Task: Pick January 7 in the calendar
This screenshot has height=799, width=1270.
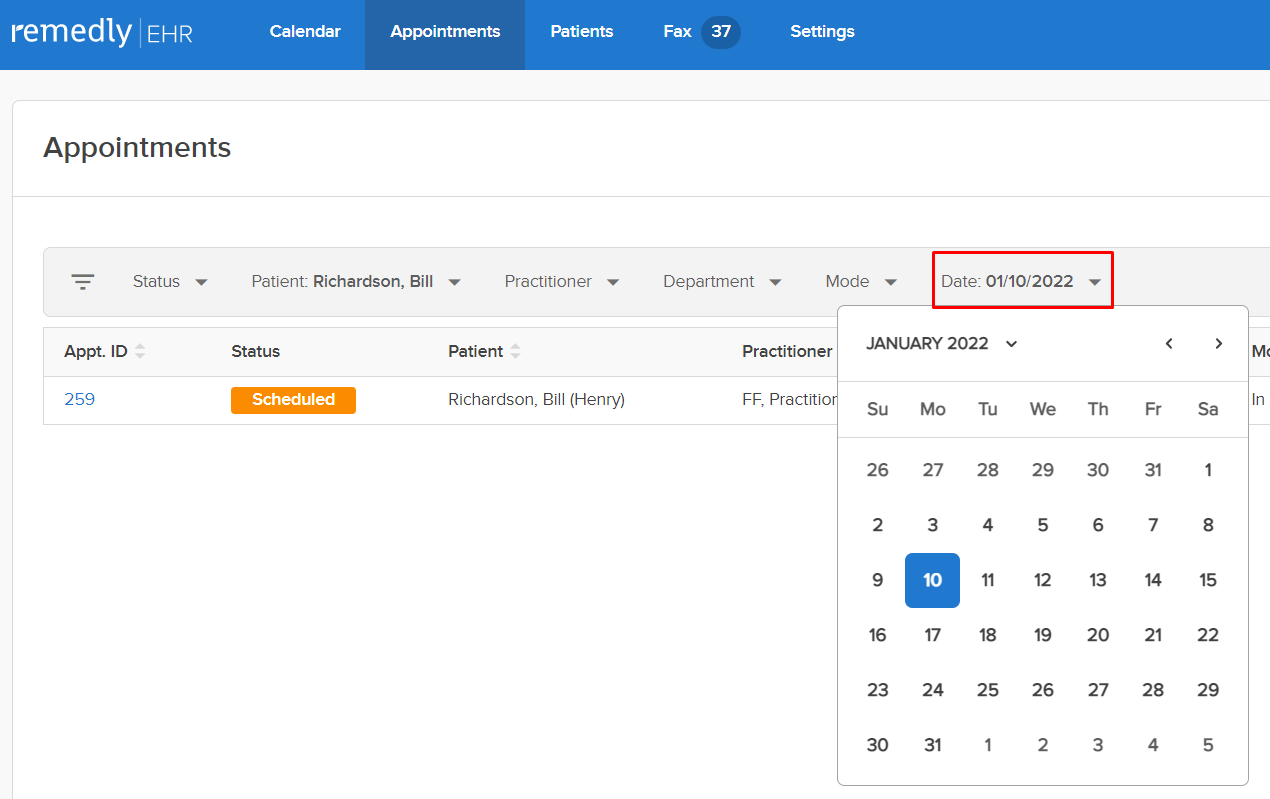Action: 1153,525
